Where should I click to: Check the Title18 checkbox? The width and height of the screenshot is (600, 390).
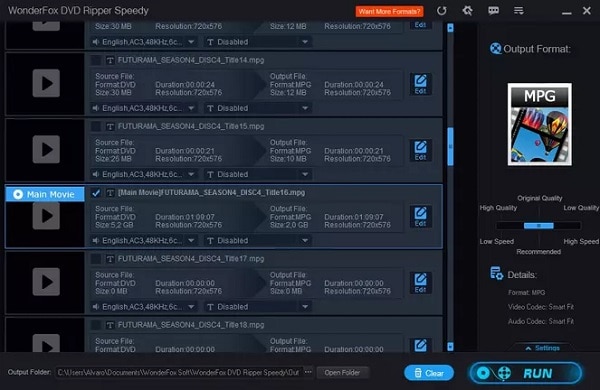coord(96,325)
